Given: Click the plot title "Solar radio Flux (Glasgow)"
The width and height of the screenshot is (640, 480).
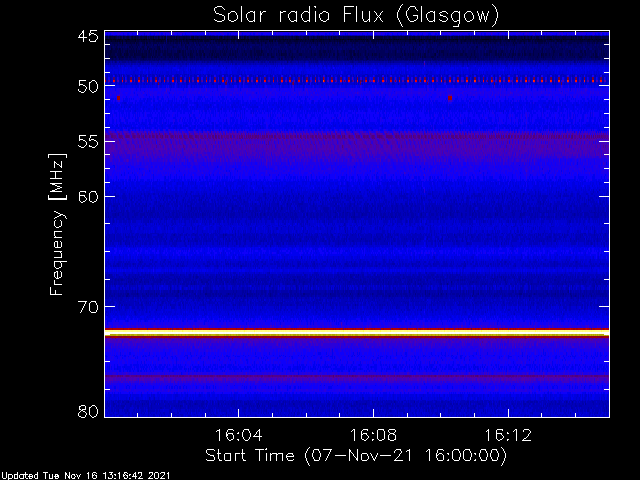Looking at the screenshot, I should 356,16.
